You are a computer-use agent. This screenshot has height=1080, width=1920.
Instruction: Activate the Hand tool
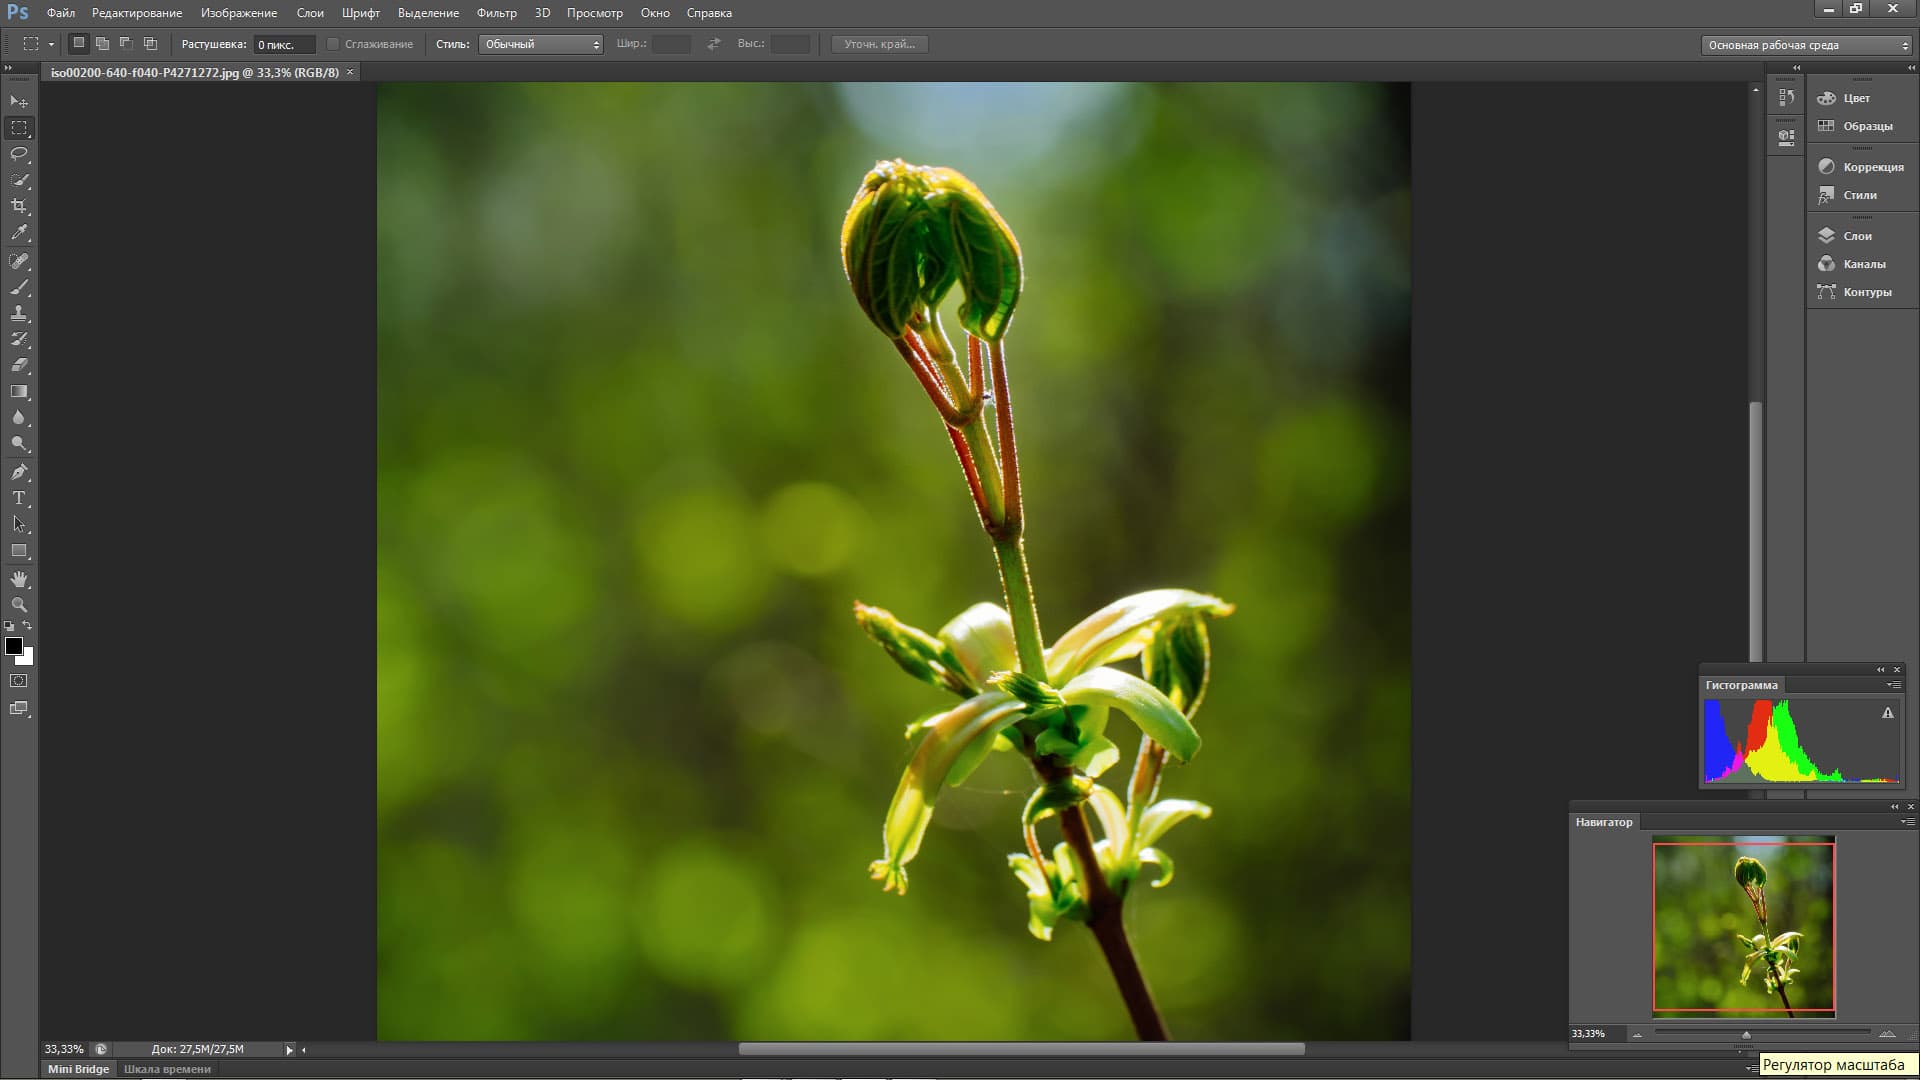(x=19, y=579)
